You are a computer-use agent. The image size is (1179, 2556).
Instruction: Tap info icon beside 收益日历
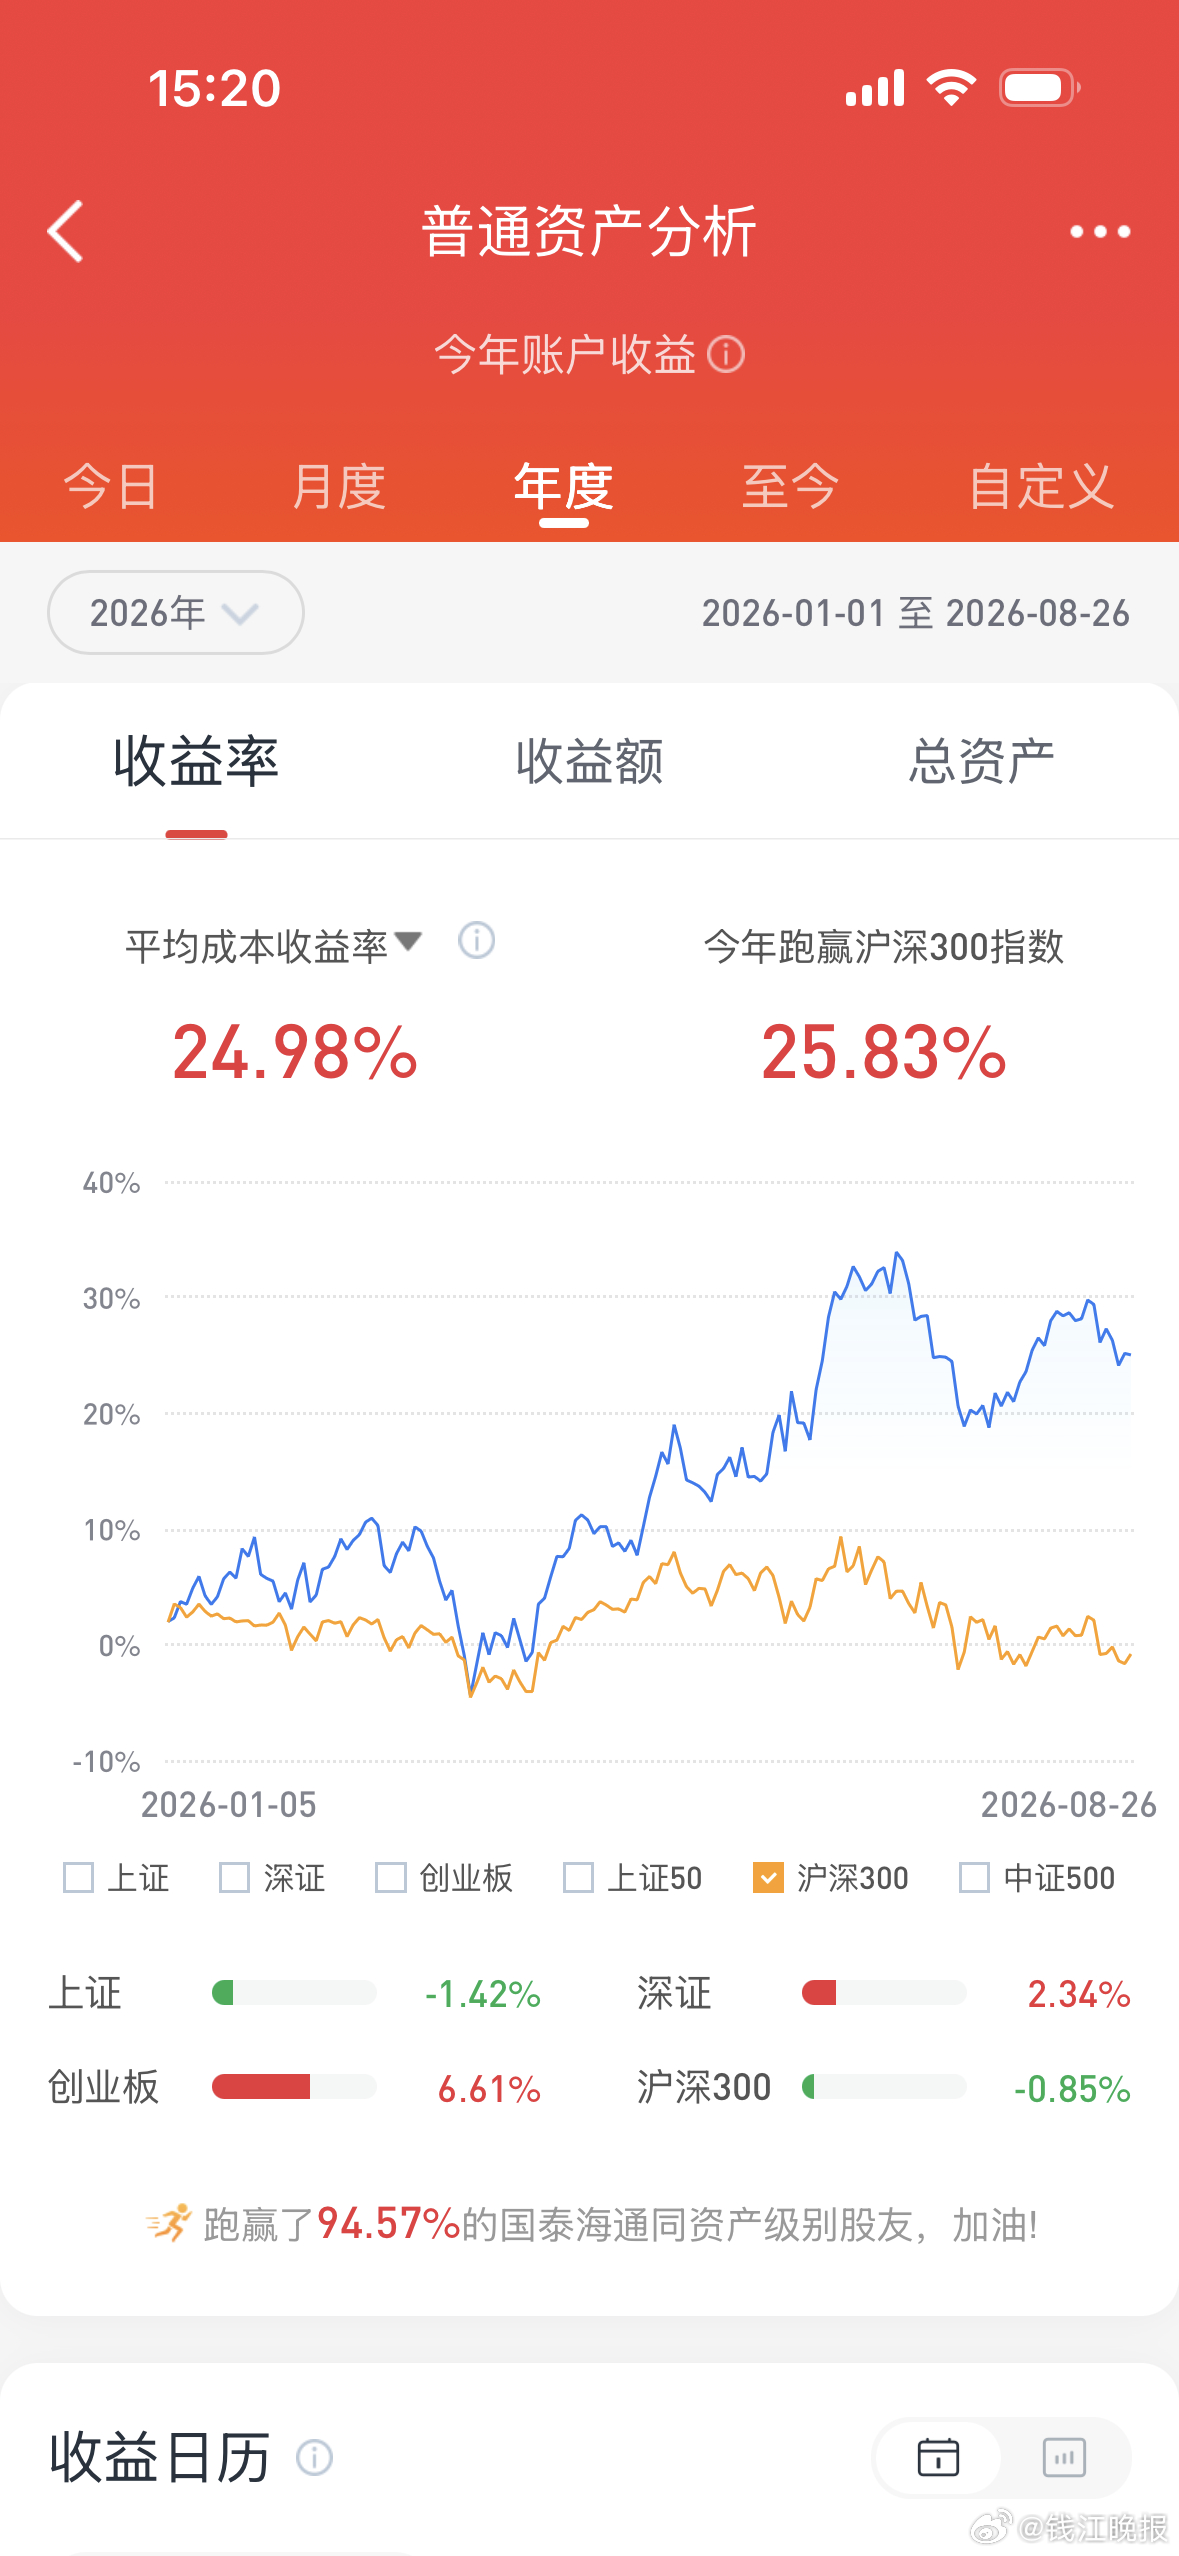click(314, 2457)
